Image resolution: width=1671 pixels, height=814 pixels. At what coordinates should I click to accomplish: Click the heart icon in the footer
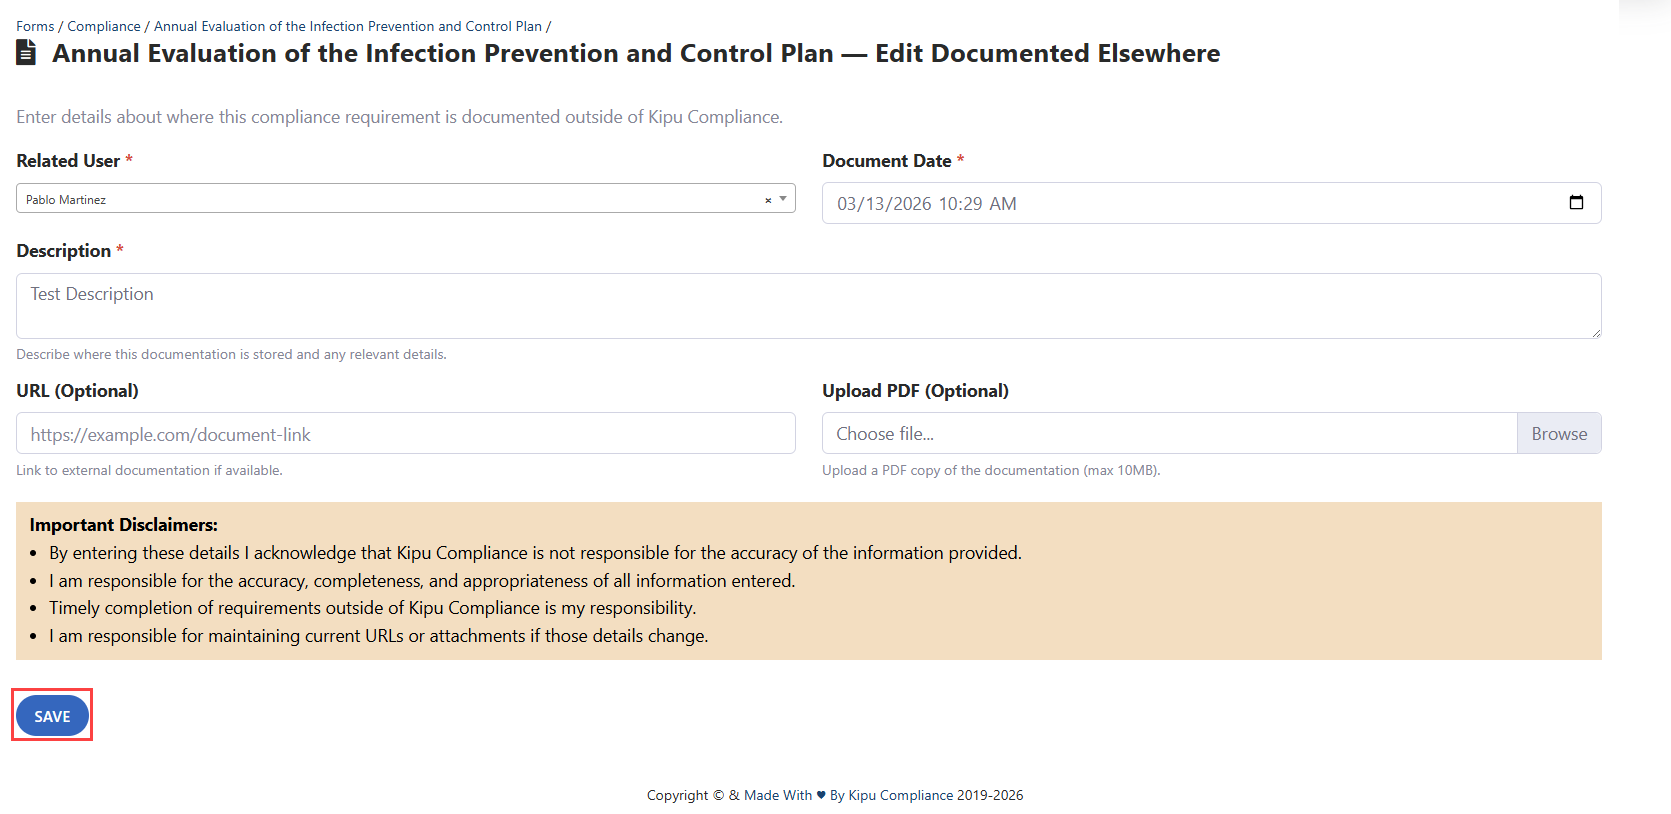821,795
